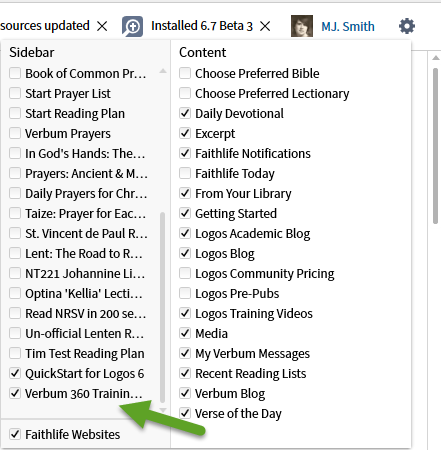Open the settings gear menu
The height and width of the screenshot is (450, 441).
(407, 26)
